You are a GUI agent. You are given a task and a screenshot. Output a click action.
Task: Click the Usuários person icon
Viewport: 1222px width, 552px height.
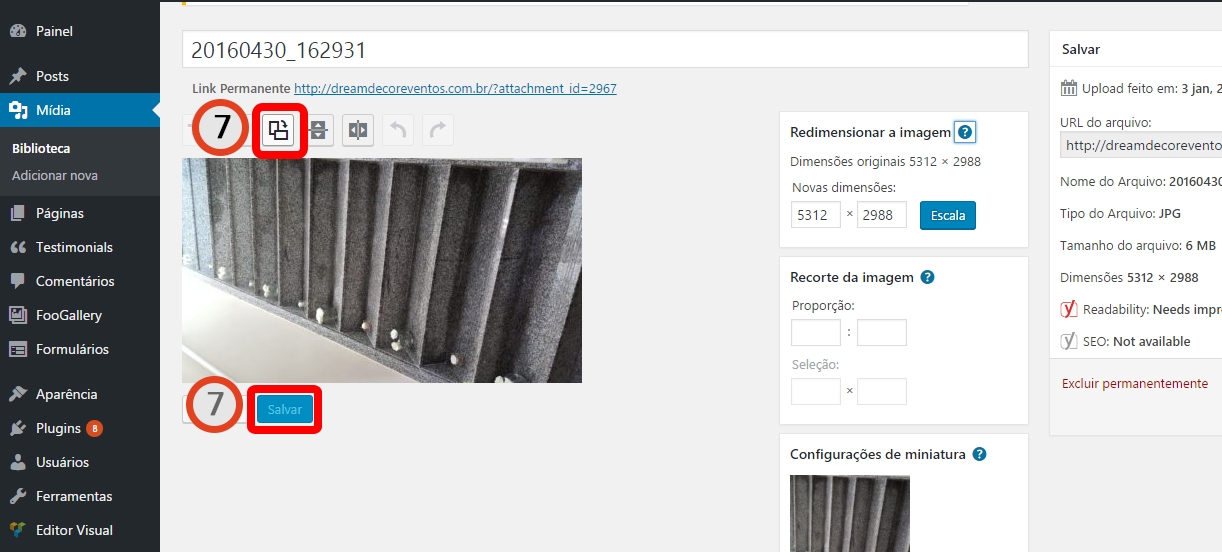tap(18, 462)
